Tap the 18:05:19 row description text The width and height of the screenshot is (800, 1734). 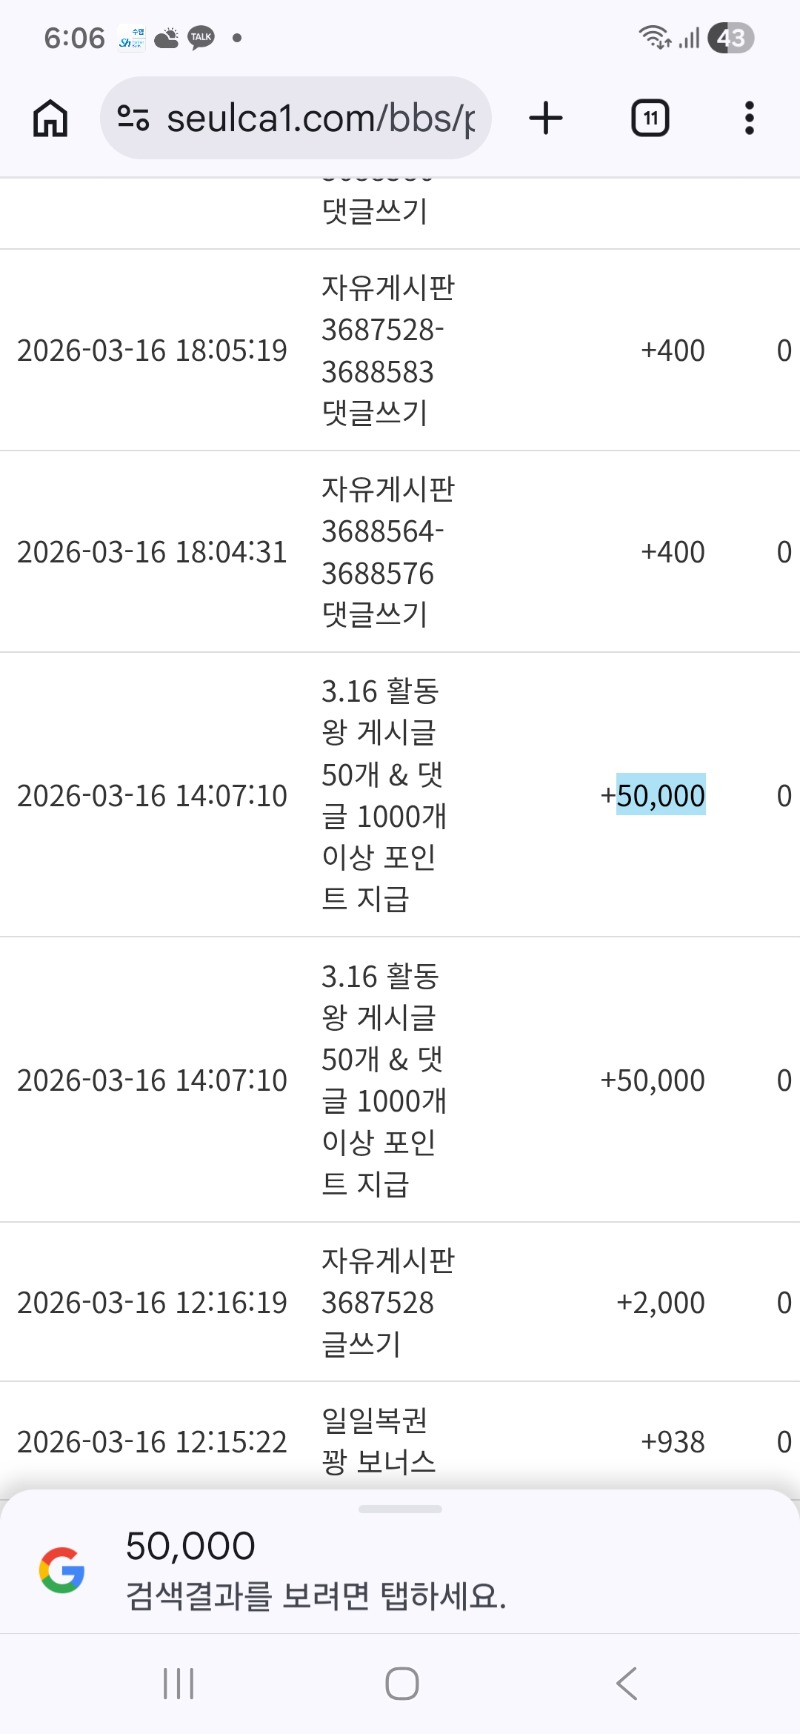click(386, 350)
